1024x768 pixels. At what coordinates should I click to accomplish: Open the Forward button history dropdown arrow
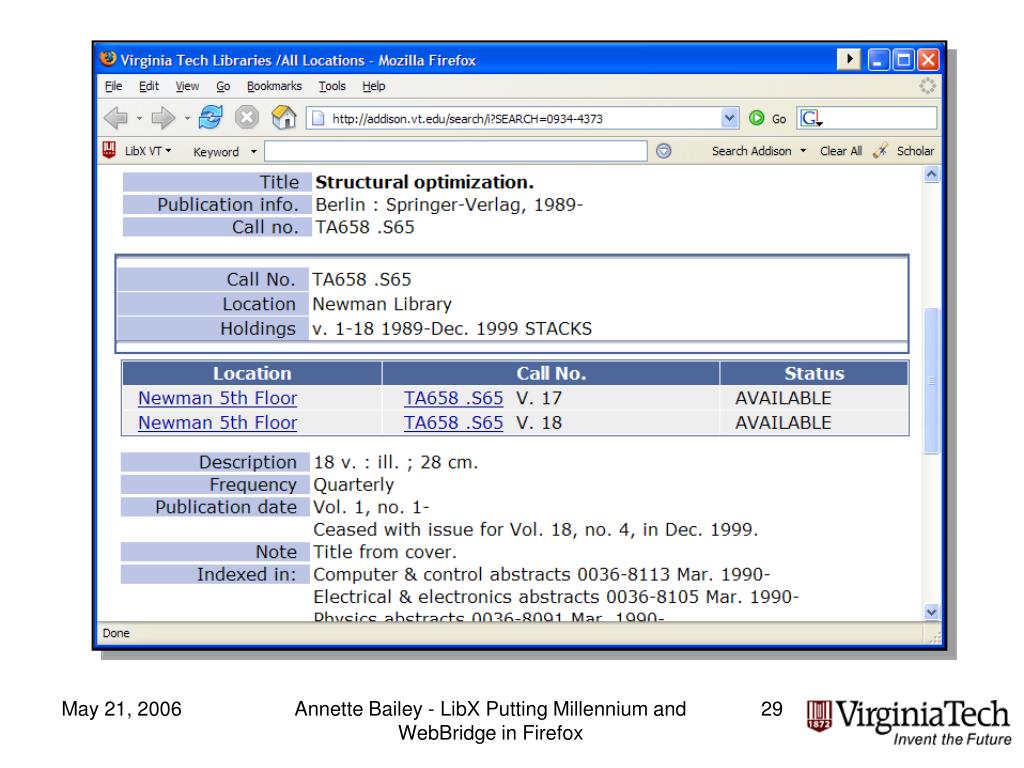[x=187, y=119]
